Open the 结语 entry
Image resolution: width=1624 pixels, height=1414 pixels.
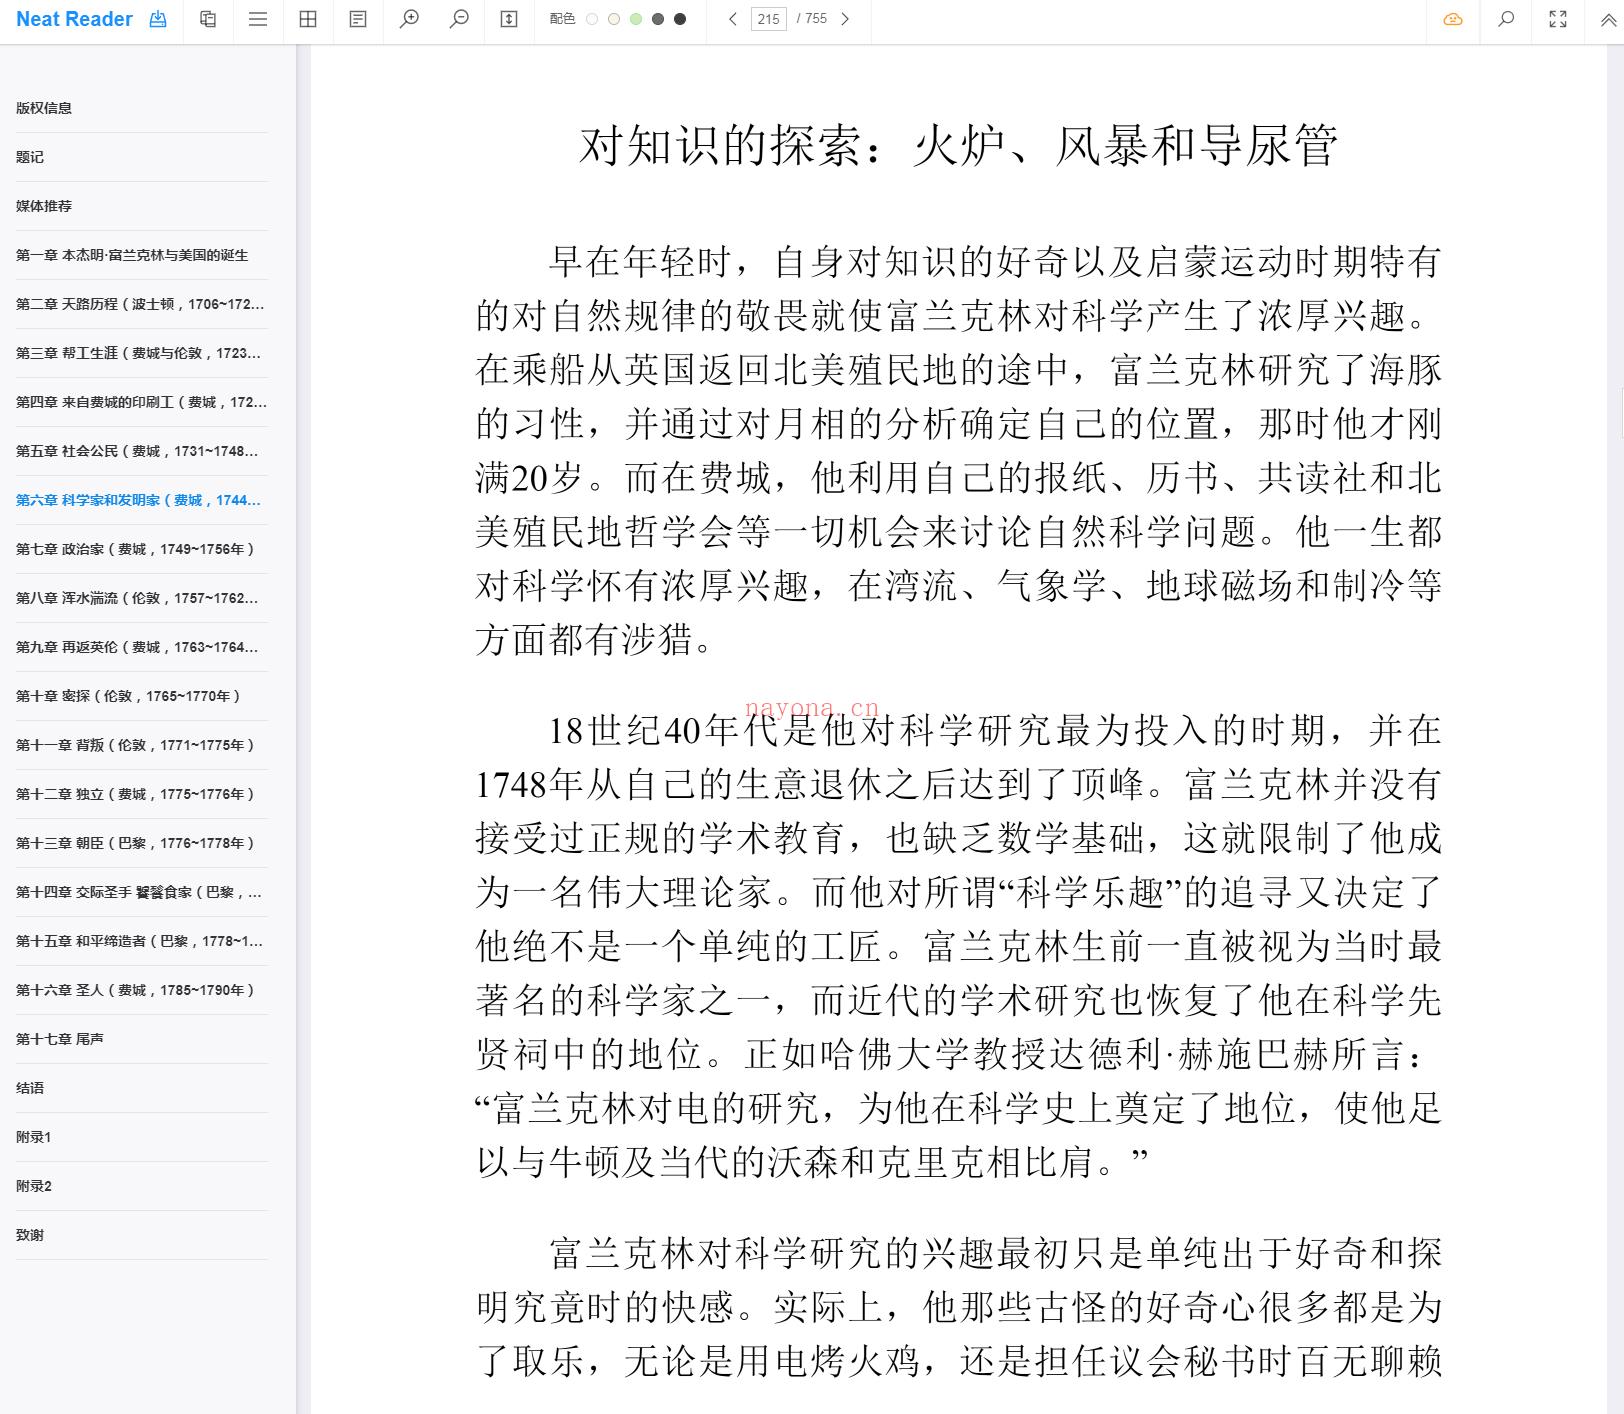pyautogui.click(x=142, y=1088)
